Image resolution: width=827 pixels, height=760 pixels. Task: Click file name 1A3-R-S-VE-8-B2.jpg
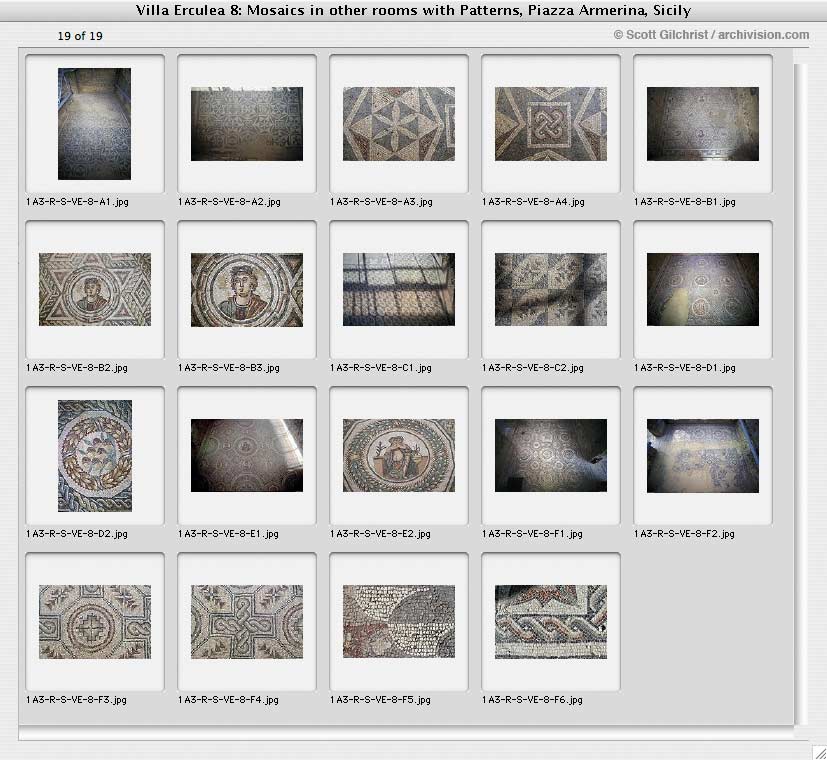(76, 368)
